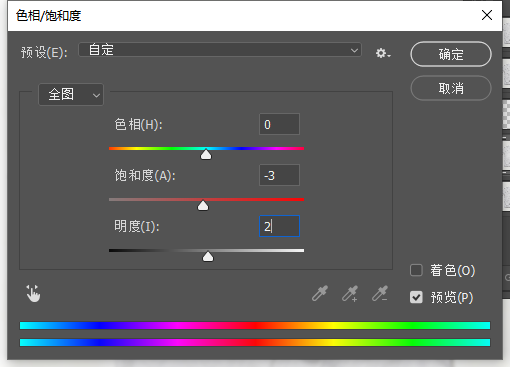Click the 明度(I): label
Screen dimensions: 510x367
tap(137, 227)
